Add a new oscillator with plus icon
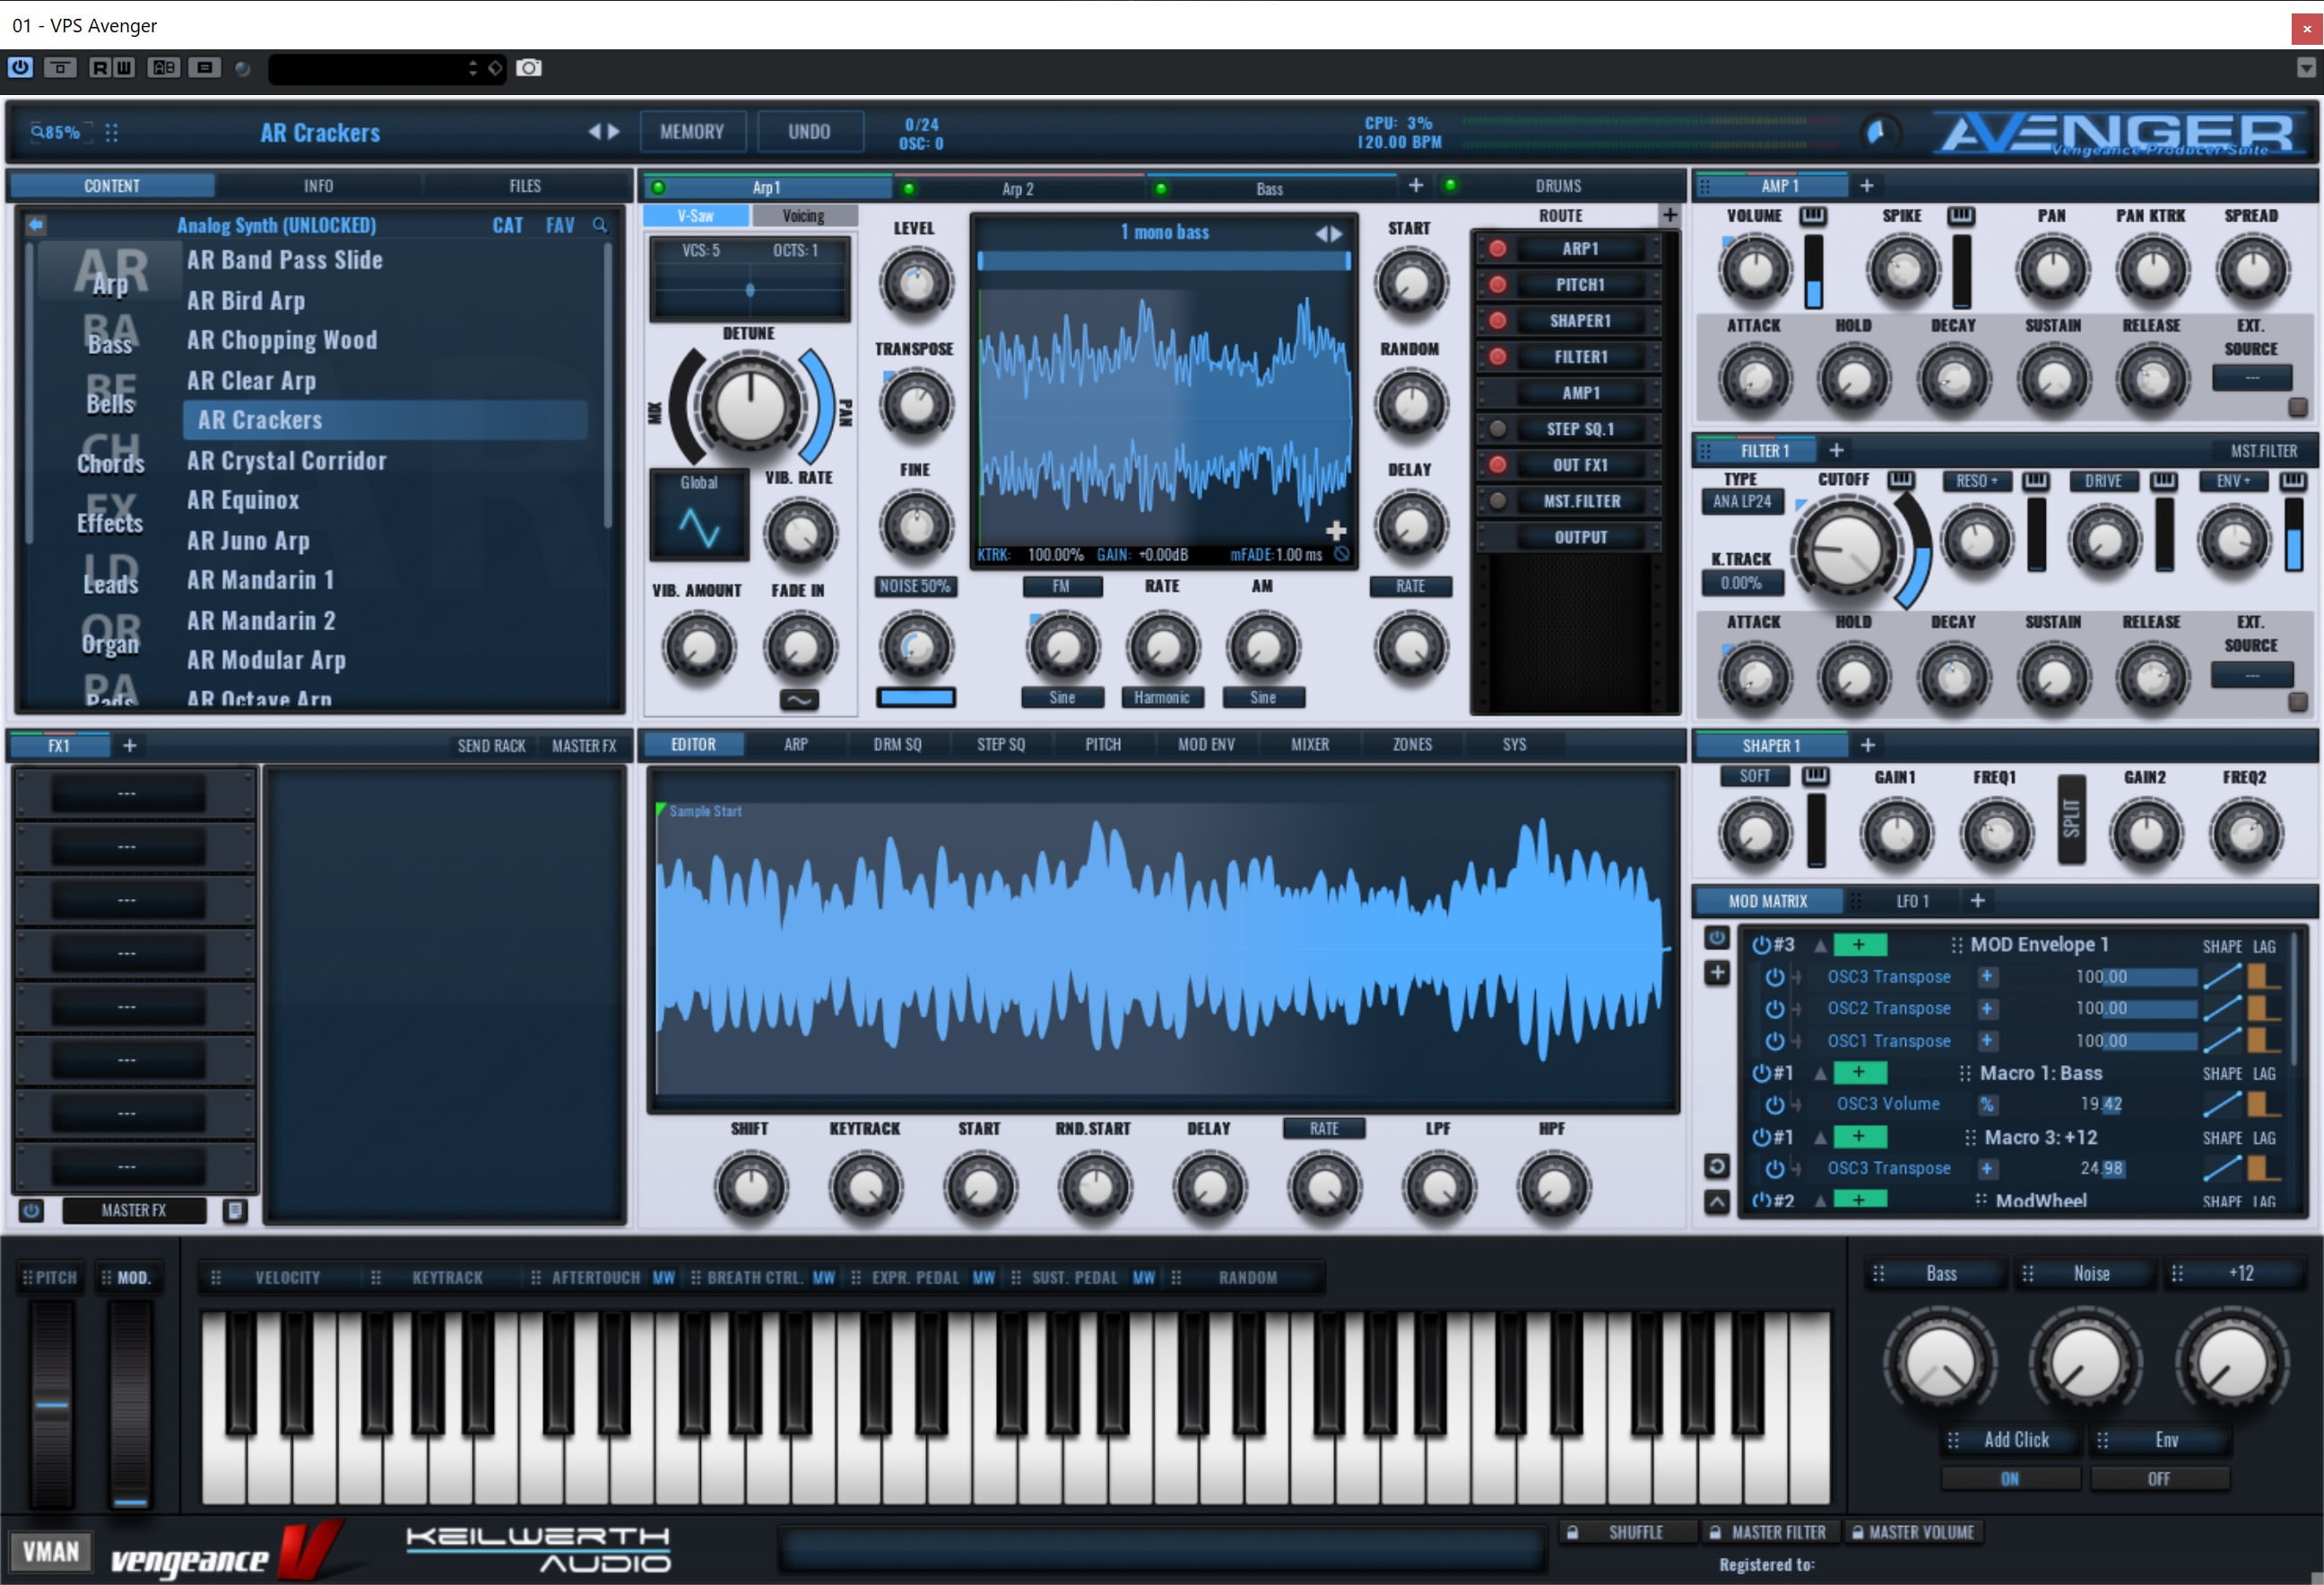The image size is (2324, 1585). click(1416, 186)
